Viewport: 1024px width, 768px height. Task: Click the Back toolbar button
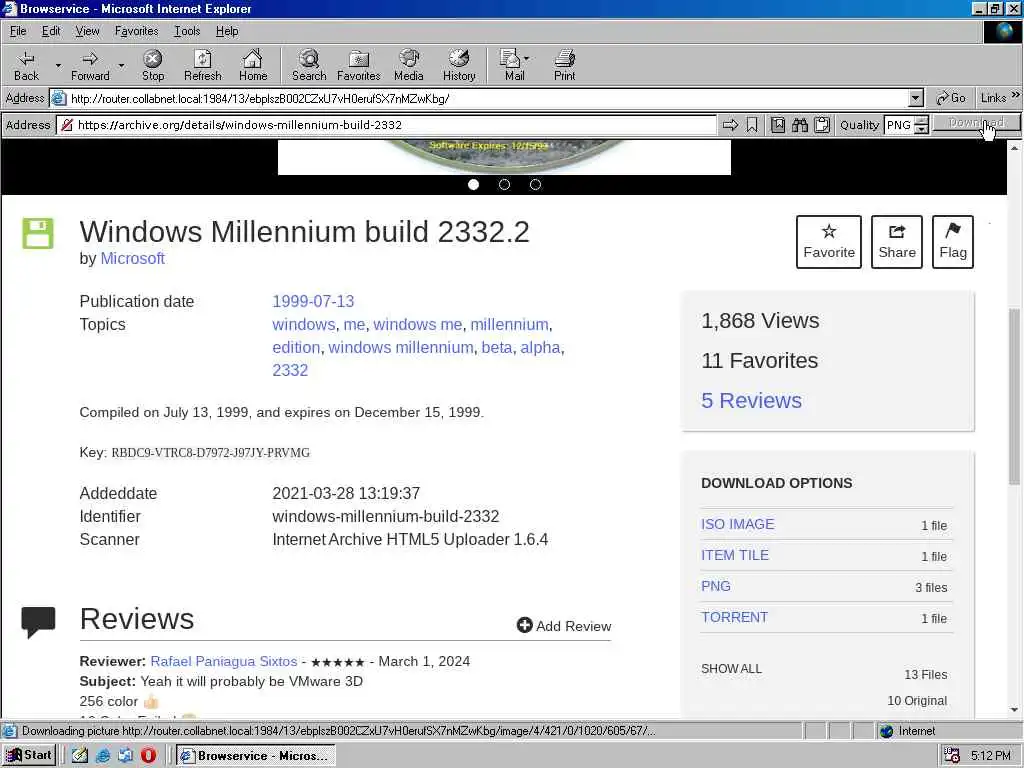tap(26, 65)
